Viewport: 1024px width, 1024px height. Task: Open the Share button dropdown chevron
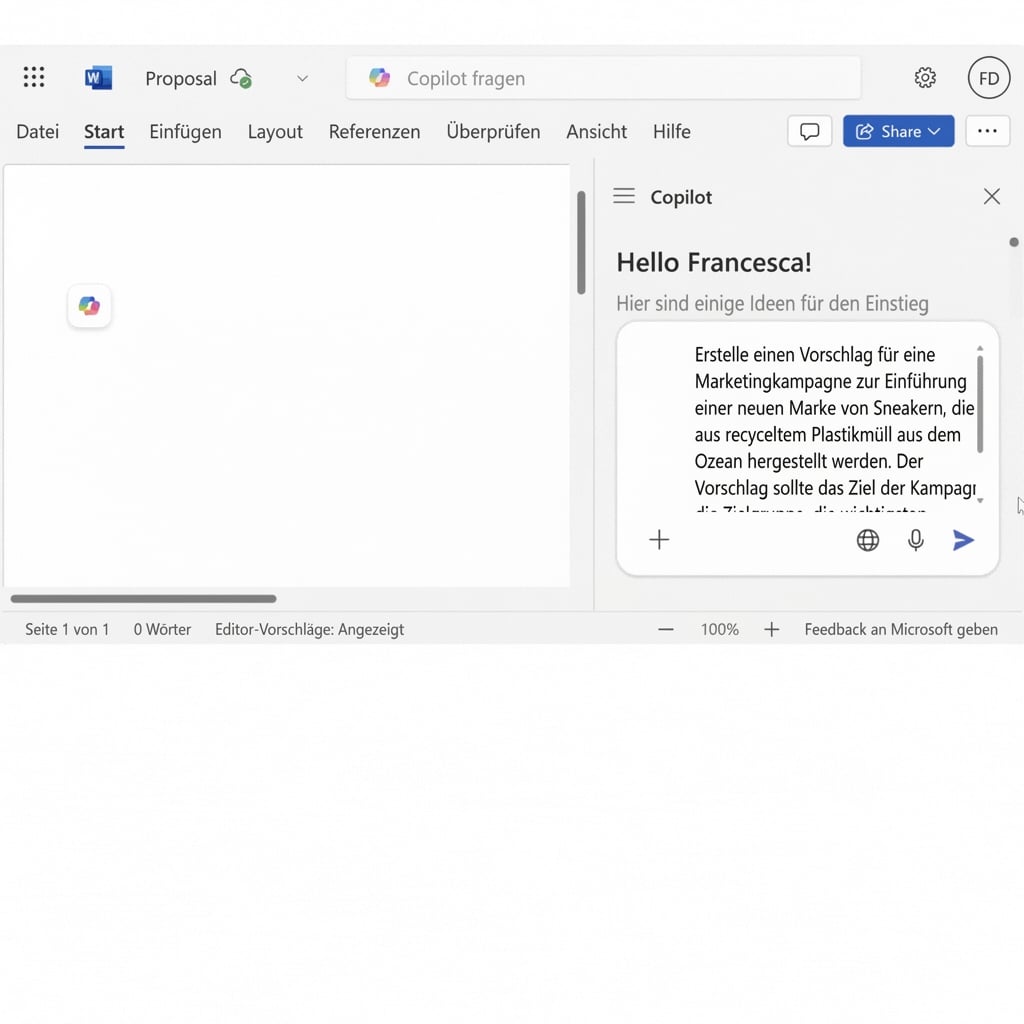(934, 131)
